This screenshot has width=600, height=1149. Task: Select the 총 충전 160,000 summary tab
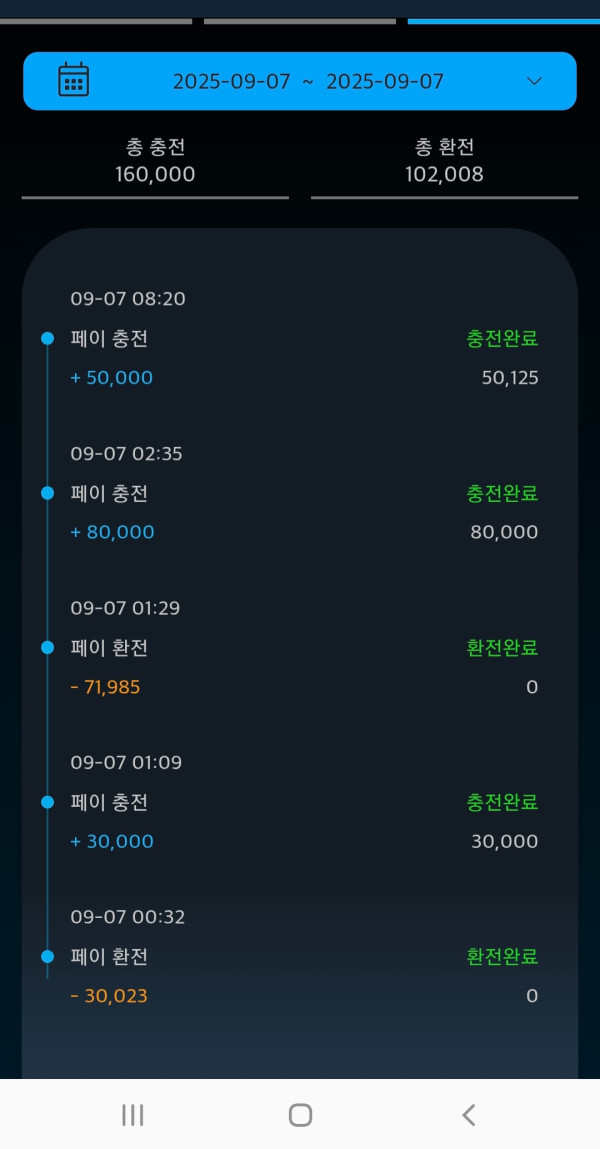[155, 161]
